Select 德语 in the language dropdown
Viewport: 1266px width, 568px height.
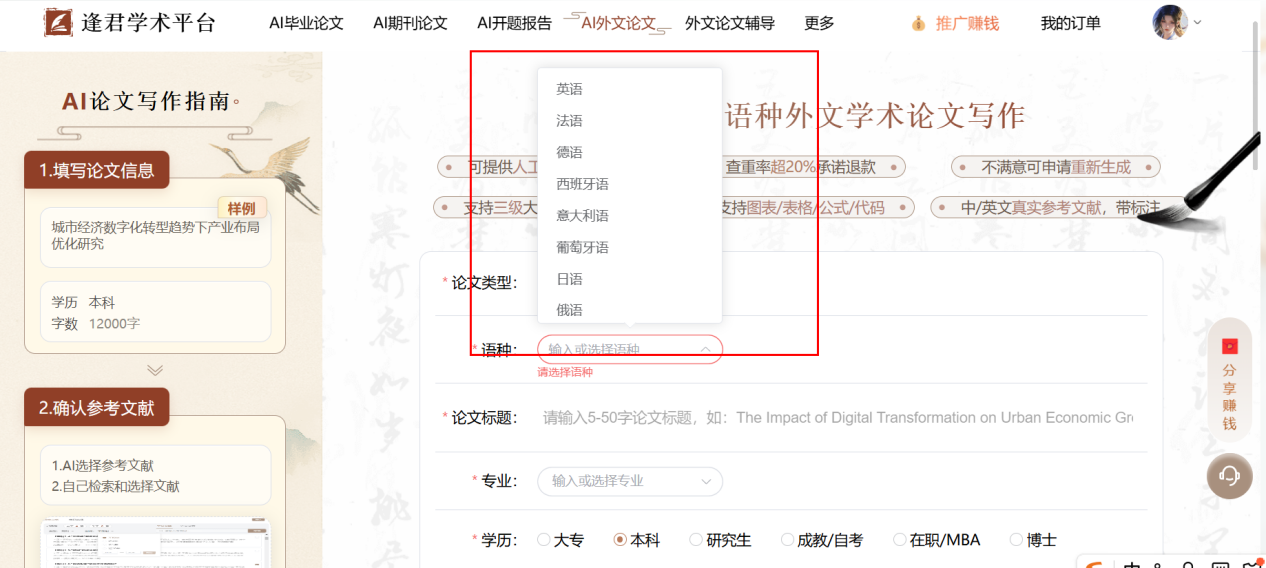point(630,152)
